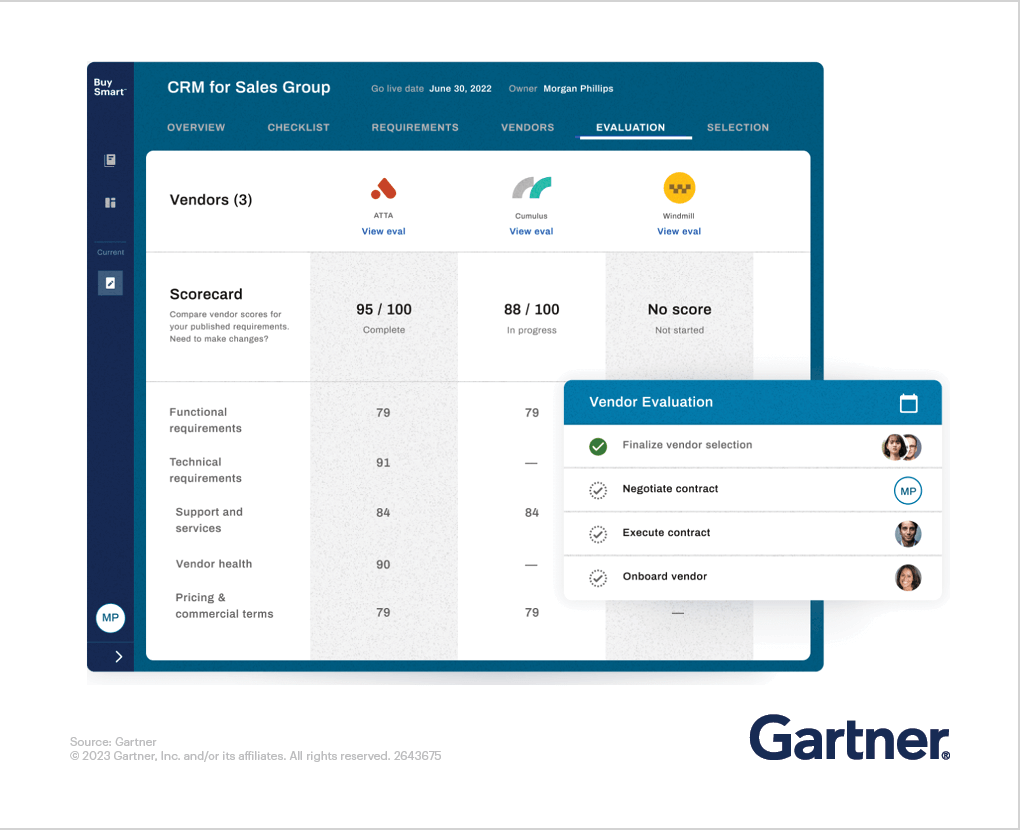Click the MP avatar in sidebar
The image size is (1020, 830).
111,617
